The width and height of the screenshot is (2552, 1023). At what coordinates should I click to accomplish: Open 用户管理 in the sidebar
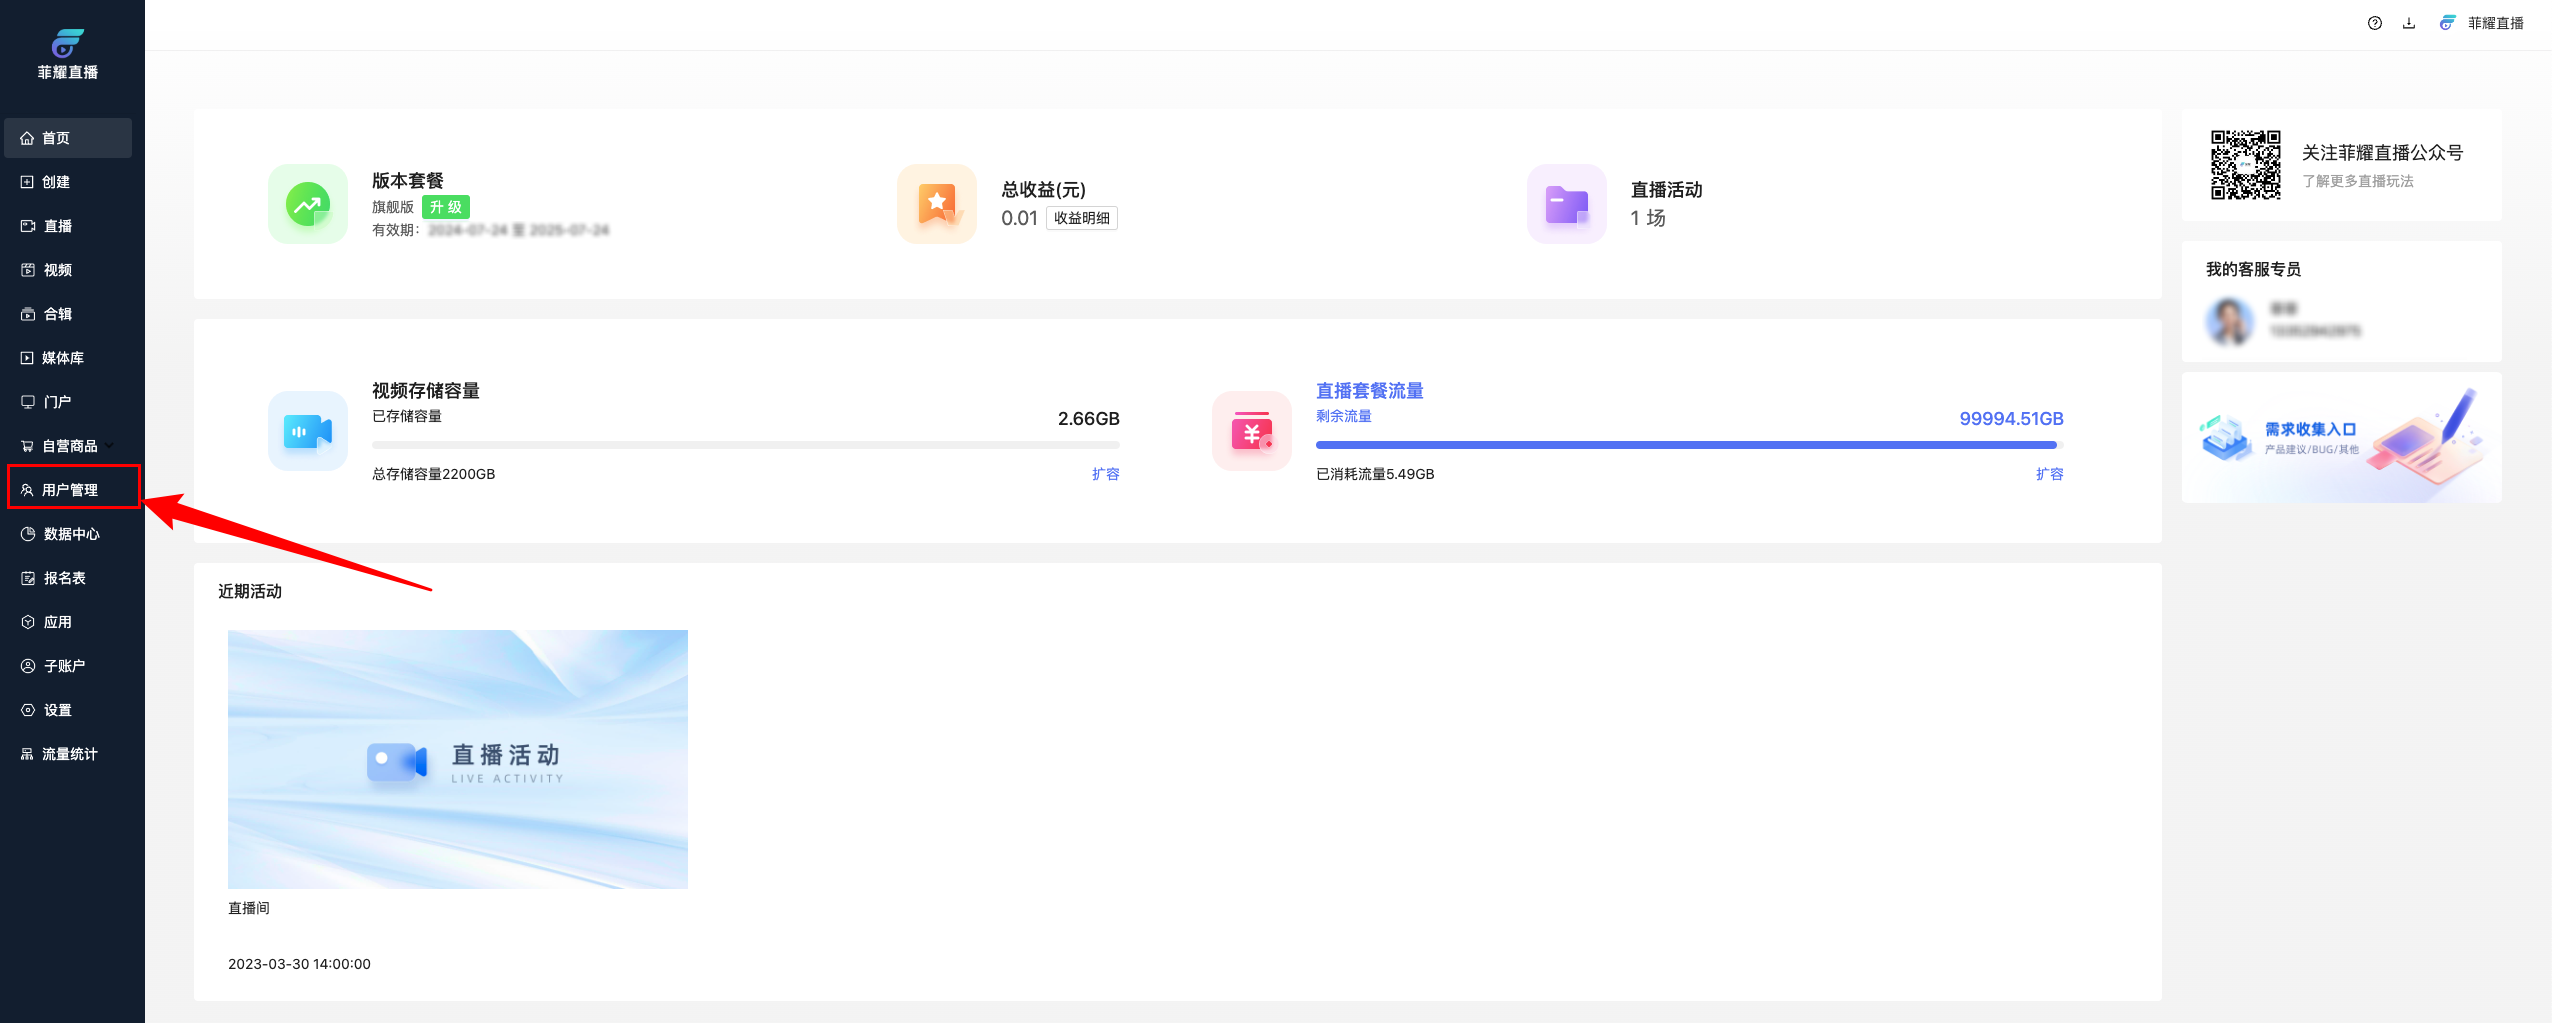click(x=70, y=490)
